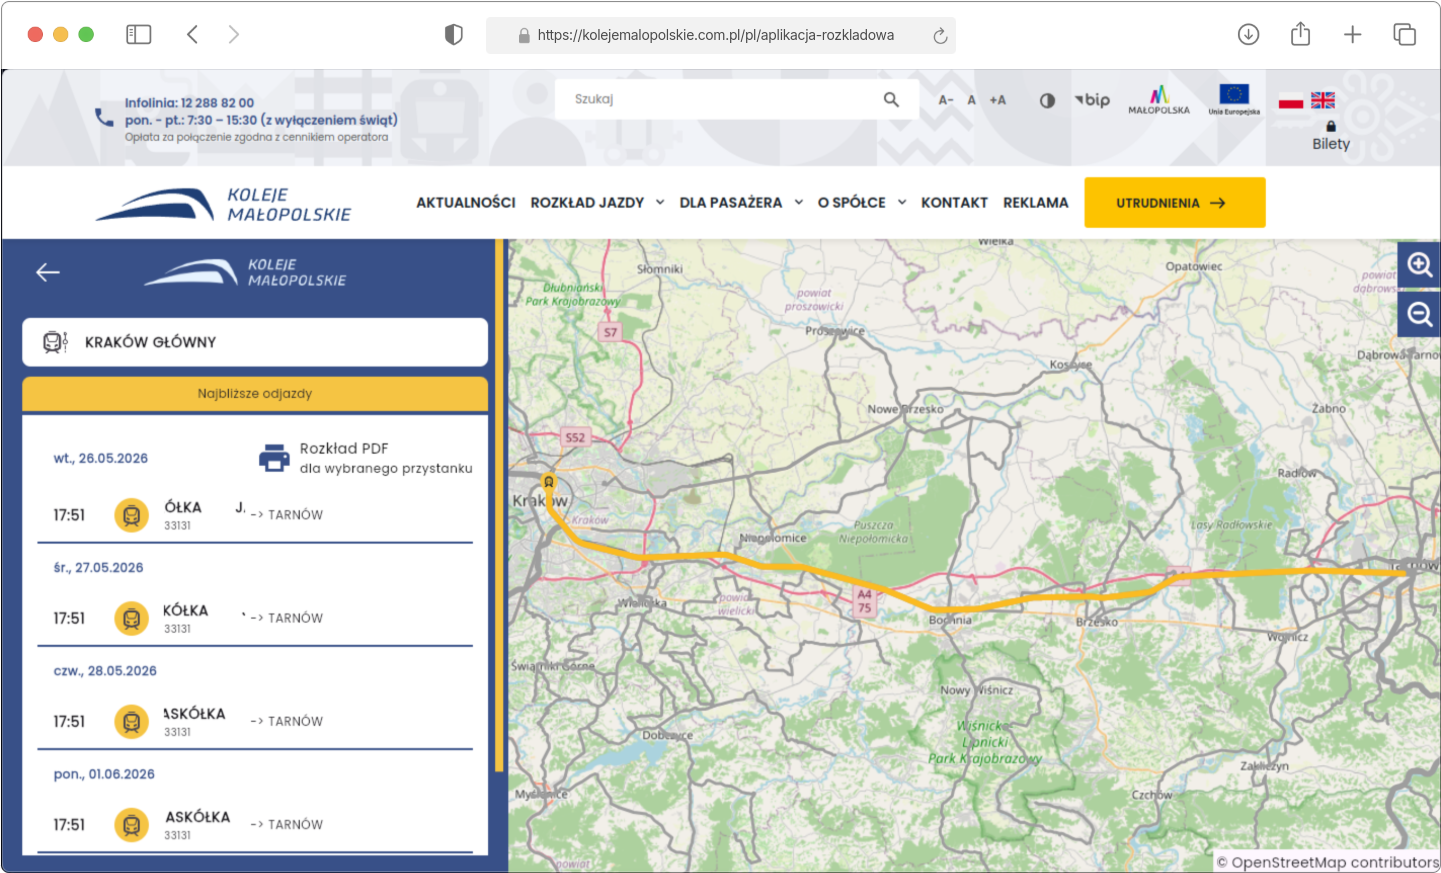Image resolution: width=1441 pixels, height=873 pixels.
Task: Zoom in on the map
Action: (x=1419, y=265)
